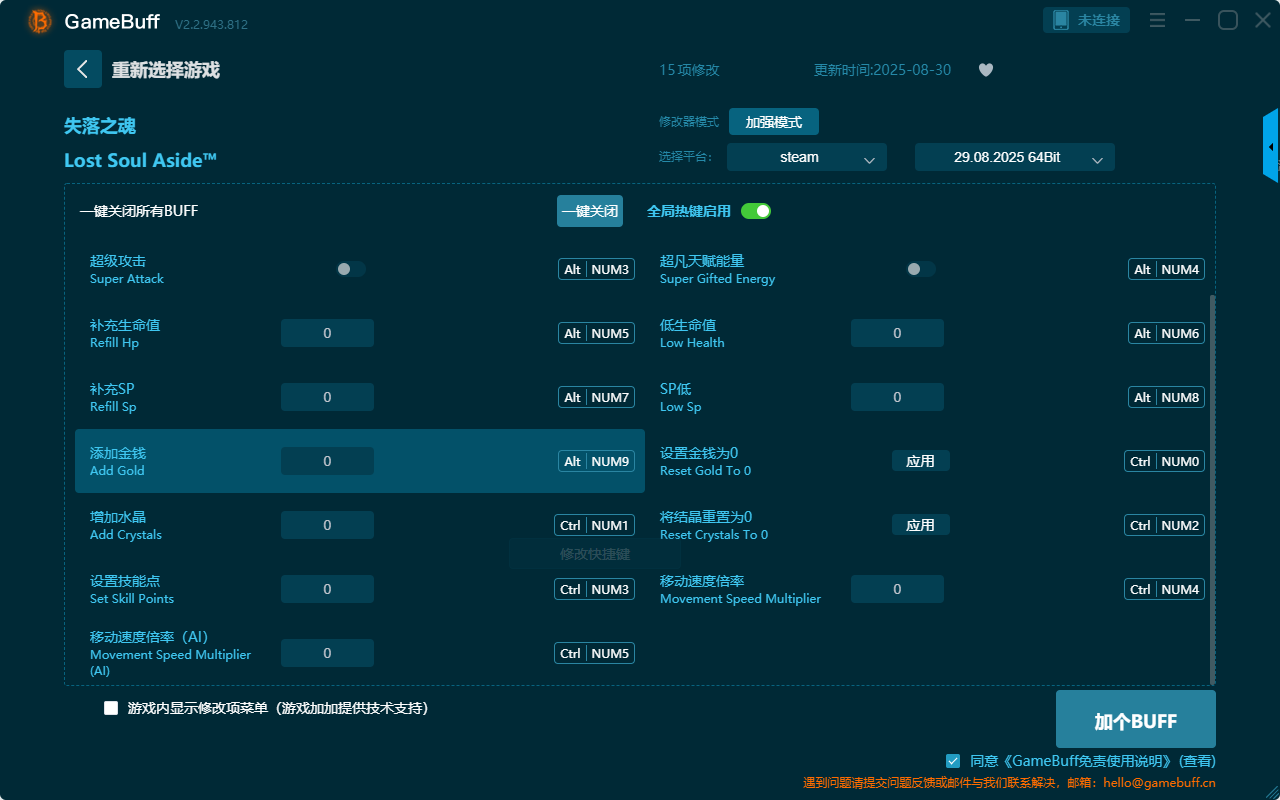Viewport: 1280px width, 800px height.
Task: Uncheck the GameBuff disclaimer agreement checkbox
Action: tap(953, 761)
